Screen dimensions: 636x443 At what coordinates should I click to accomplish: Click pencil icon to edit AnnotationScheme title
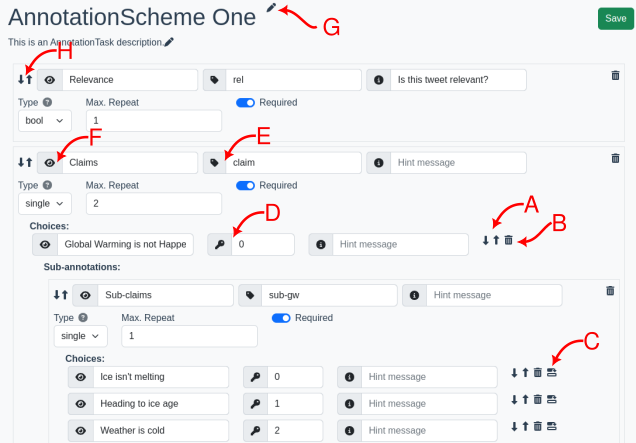pyautogui.click(x=272, y=8)
